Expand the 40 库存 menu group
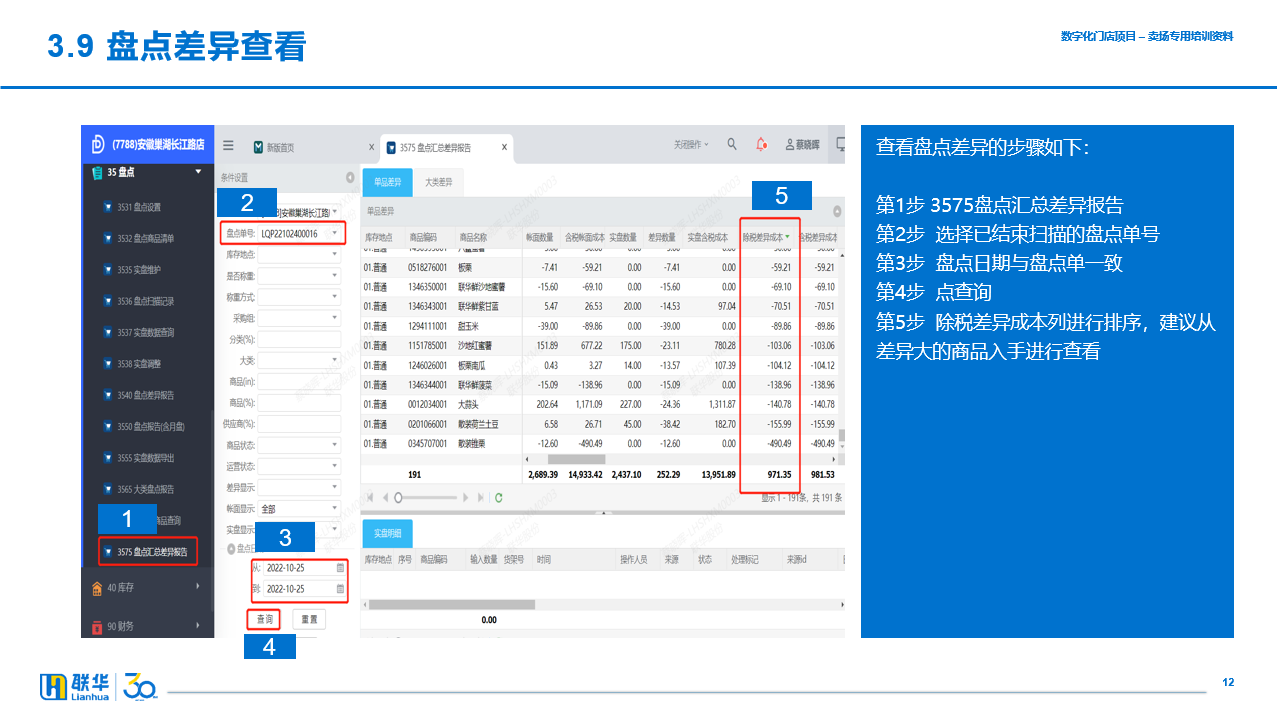The width and height of the screenshot is (1277, 718). pyautogui.click(x=198, y=586)
